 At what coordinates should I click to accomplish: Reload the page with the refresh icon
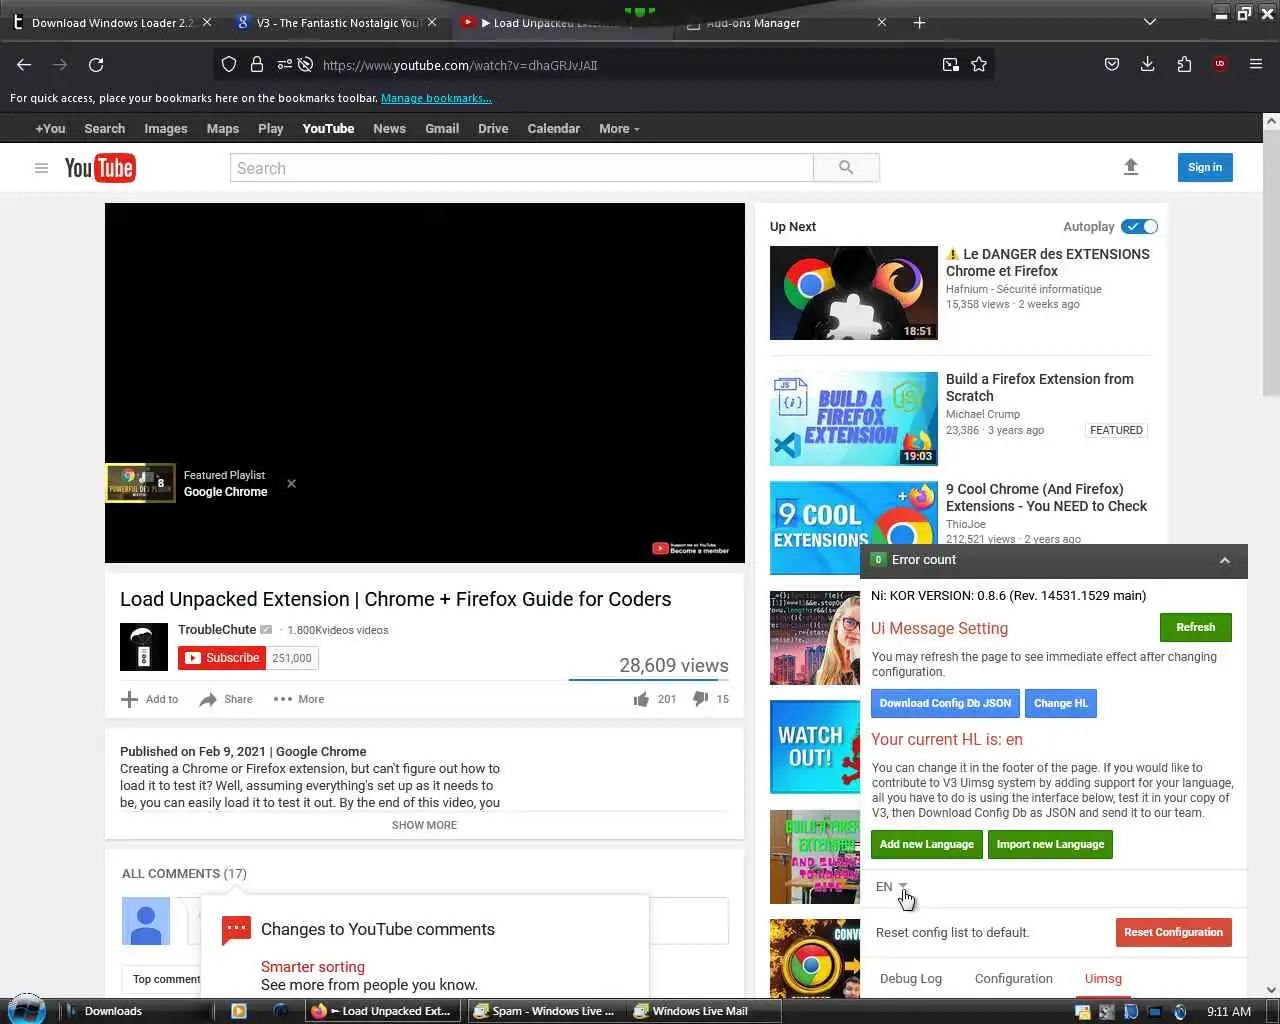point(96,65)
